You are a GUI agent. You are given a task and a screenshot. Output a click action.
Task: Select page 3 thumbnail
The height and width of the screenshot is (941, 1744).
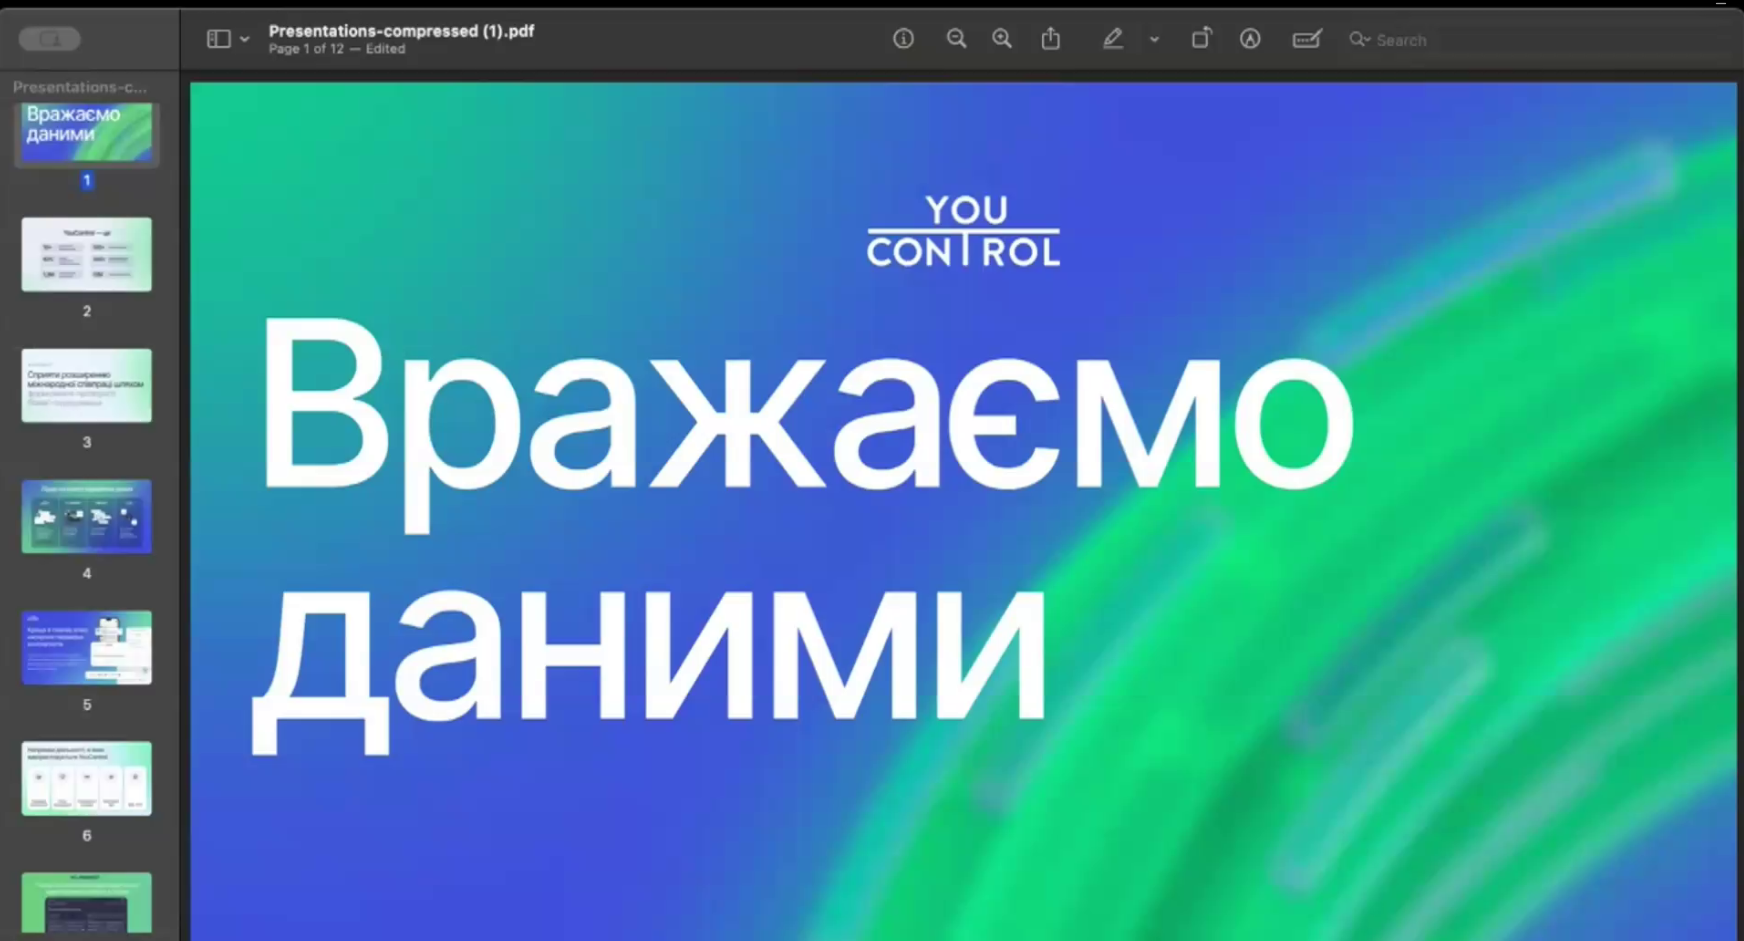coord(87,386)
